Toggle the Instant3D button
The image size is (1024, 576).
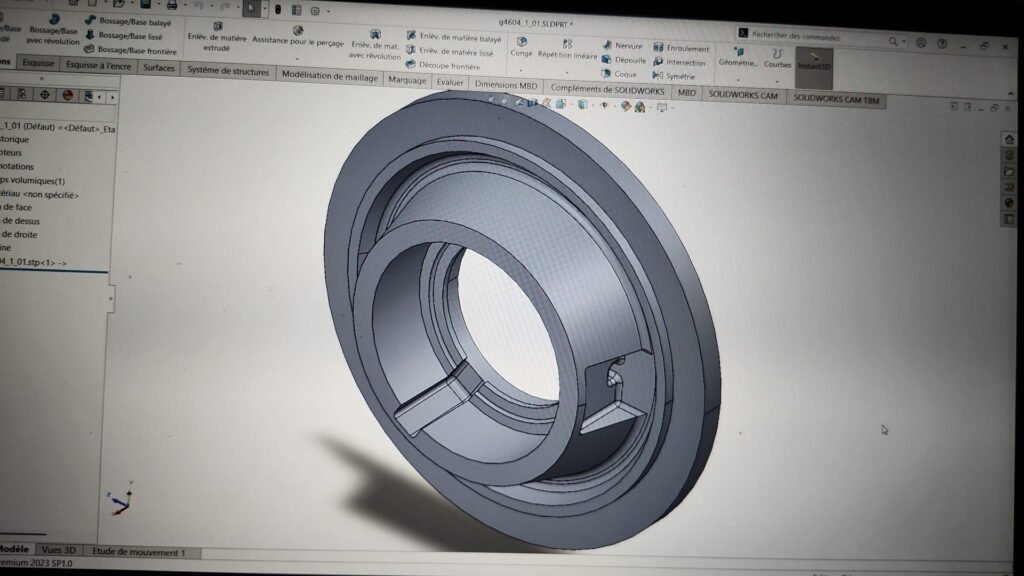814,61
